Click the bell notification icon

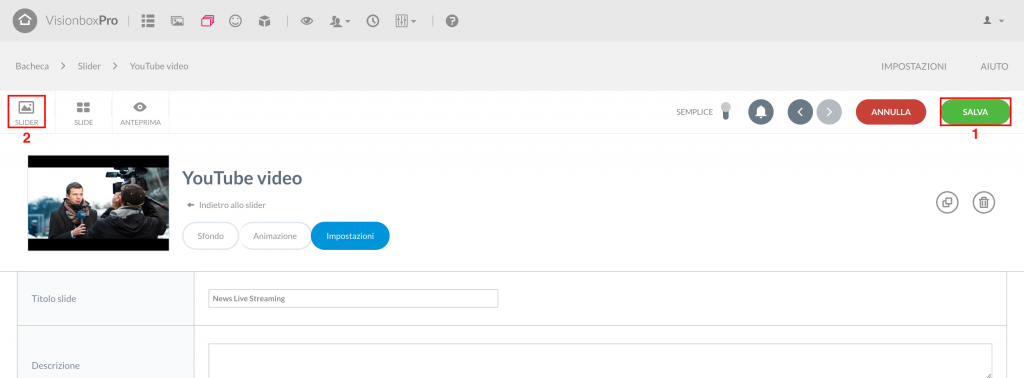[x=761, y=112]
